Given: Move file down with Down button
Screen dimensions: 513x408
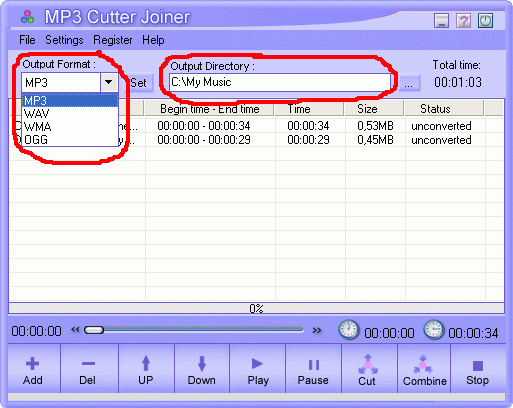Looking at the screenshot, I should 202,369.
